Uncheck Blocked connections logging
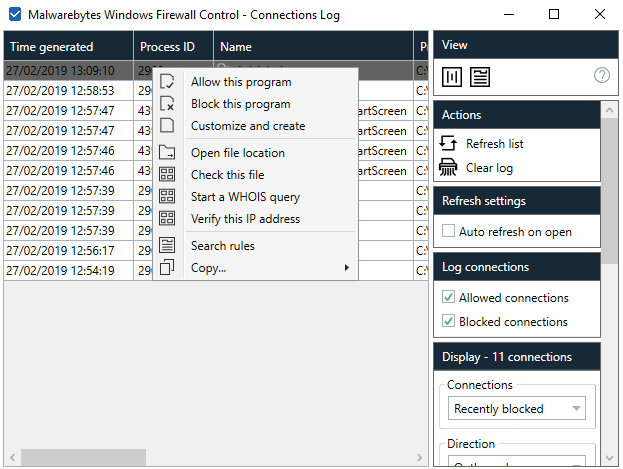Screen dimensions: 623x469 [448, 320]
